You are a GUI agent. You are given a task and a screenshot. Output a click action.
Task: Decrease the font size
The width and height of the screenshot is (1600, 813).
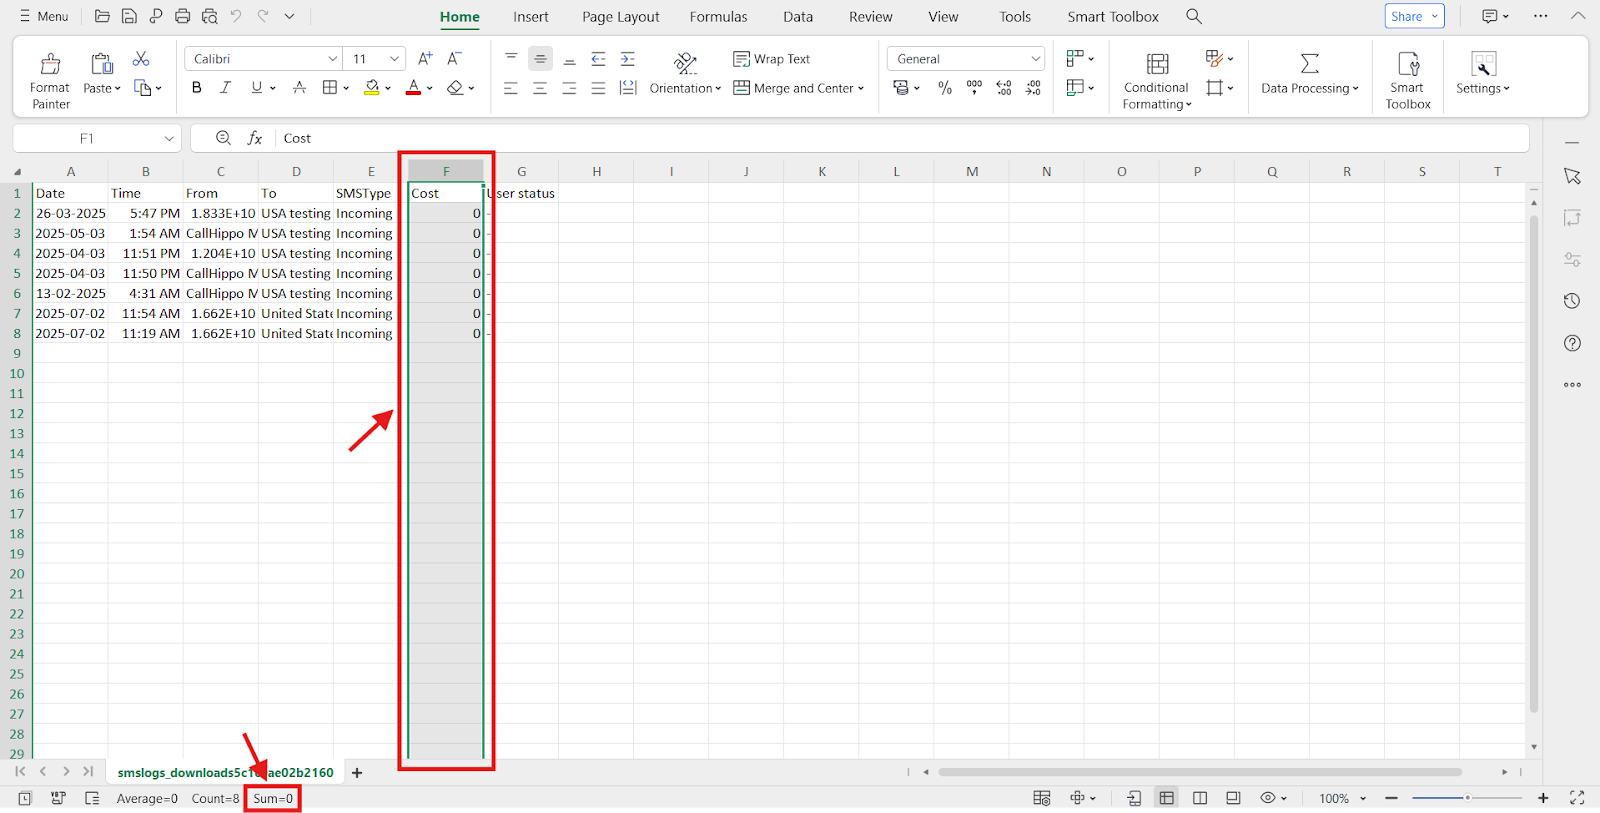[454, 59]
